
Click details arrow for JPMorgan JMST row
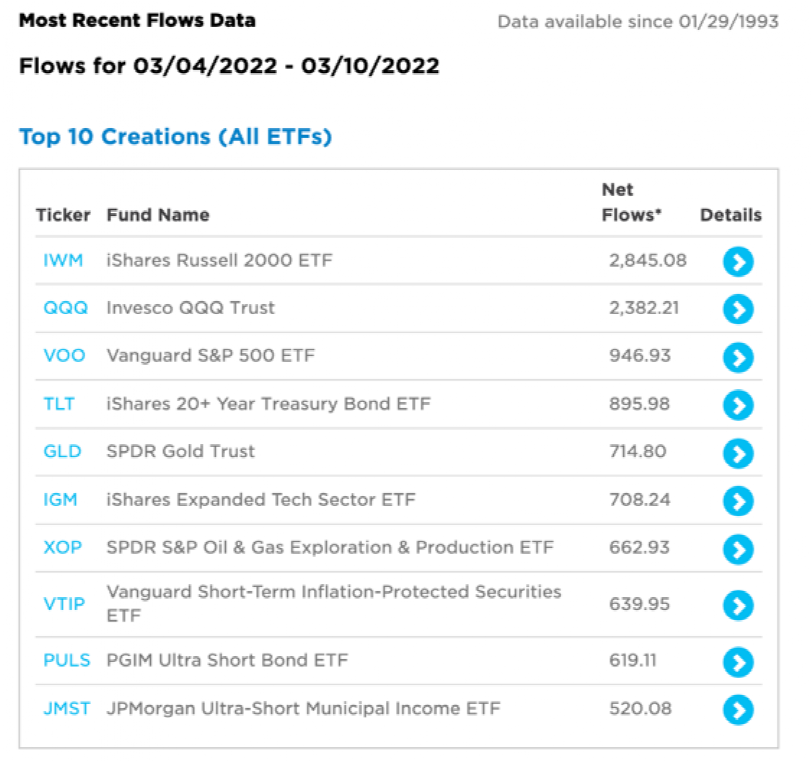pos(738,710)
